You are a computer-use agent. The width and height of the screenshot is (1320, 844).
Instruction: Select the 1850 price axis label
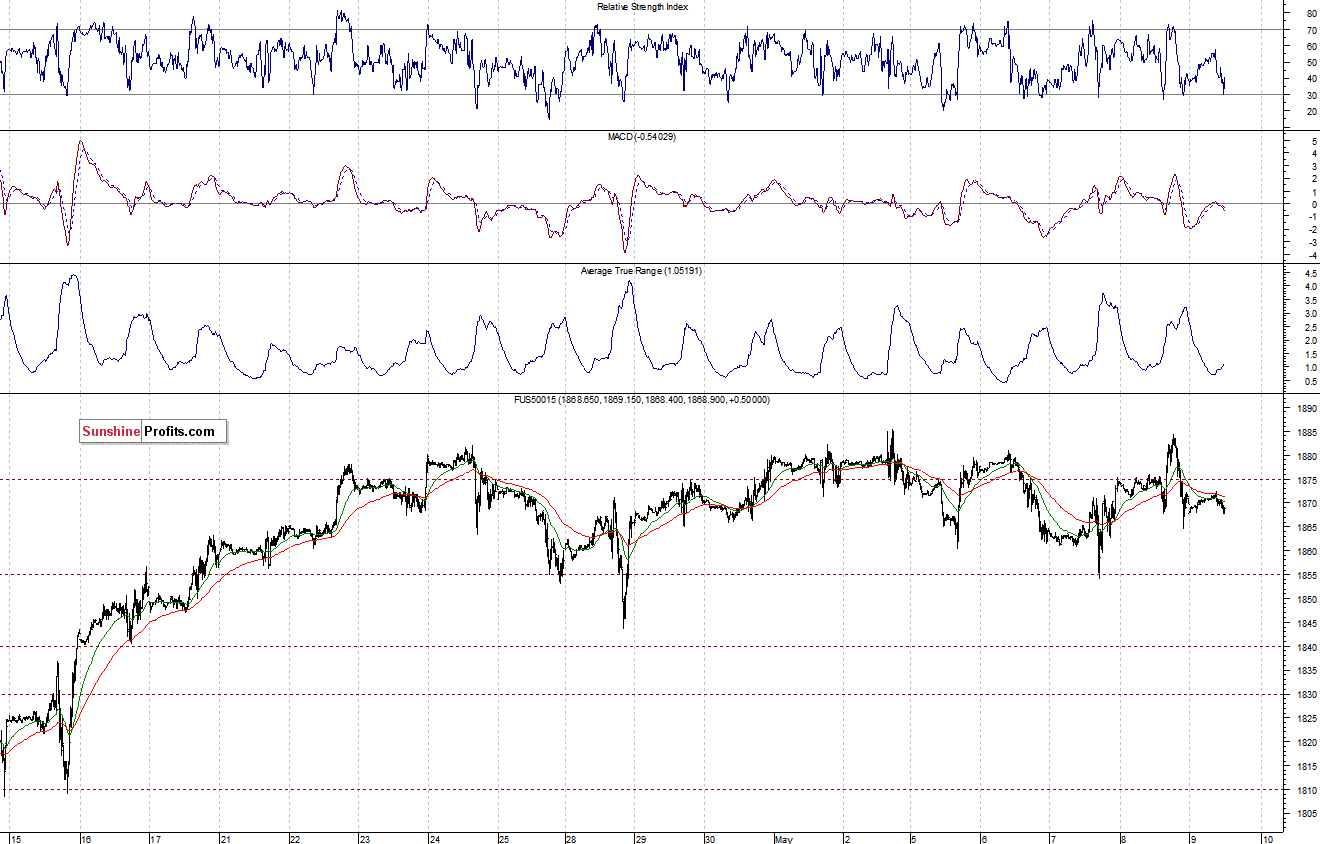point(1306,600)
